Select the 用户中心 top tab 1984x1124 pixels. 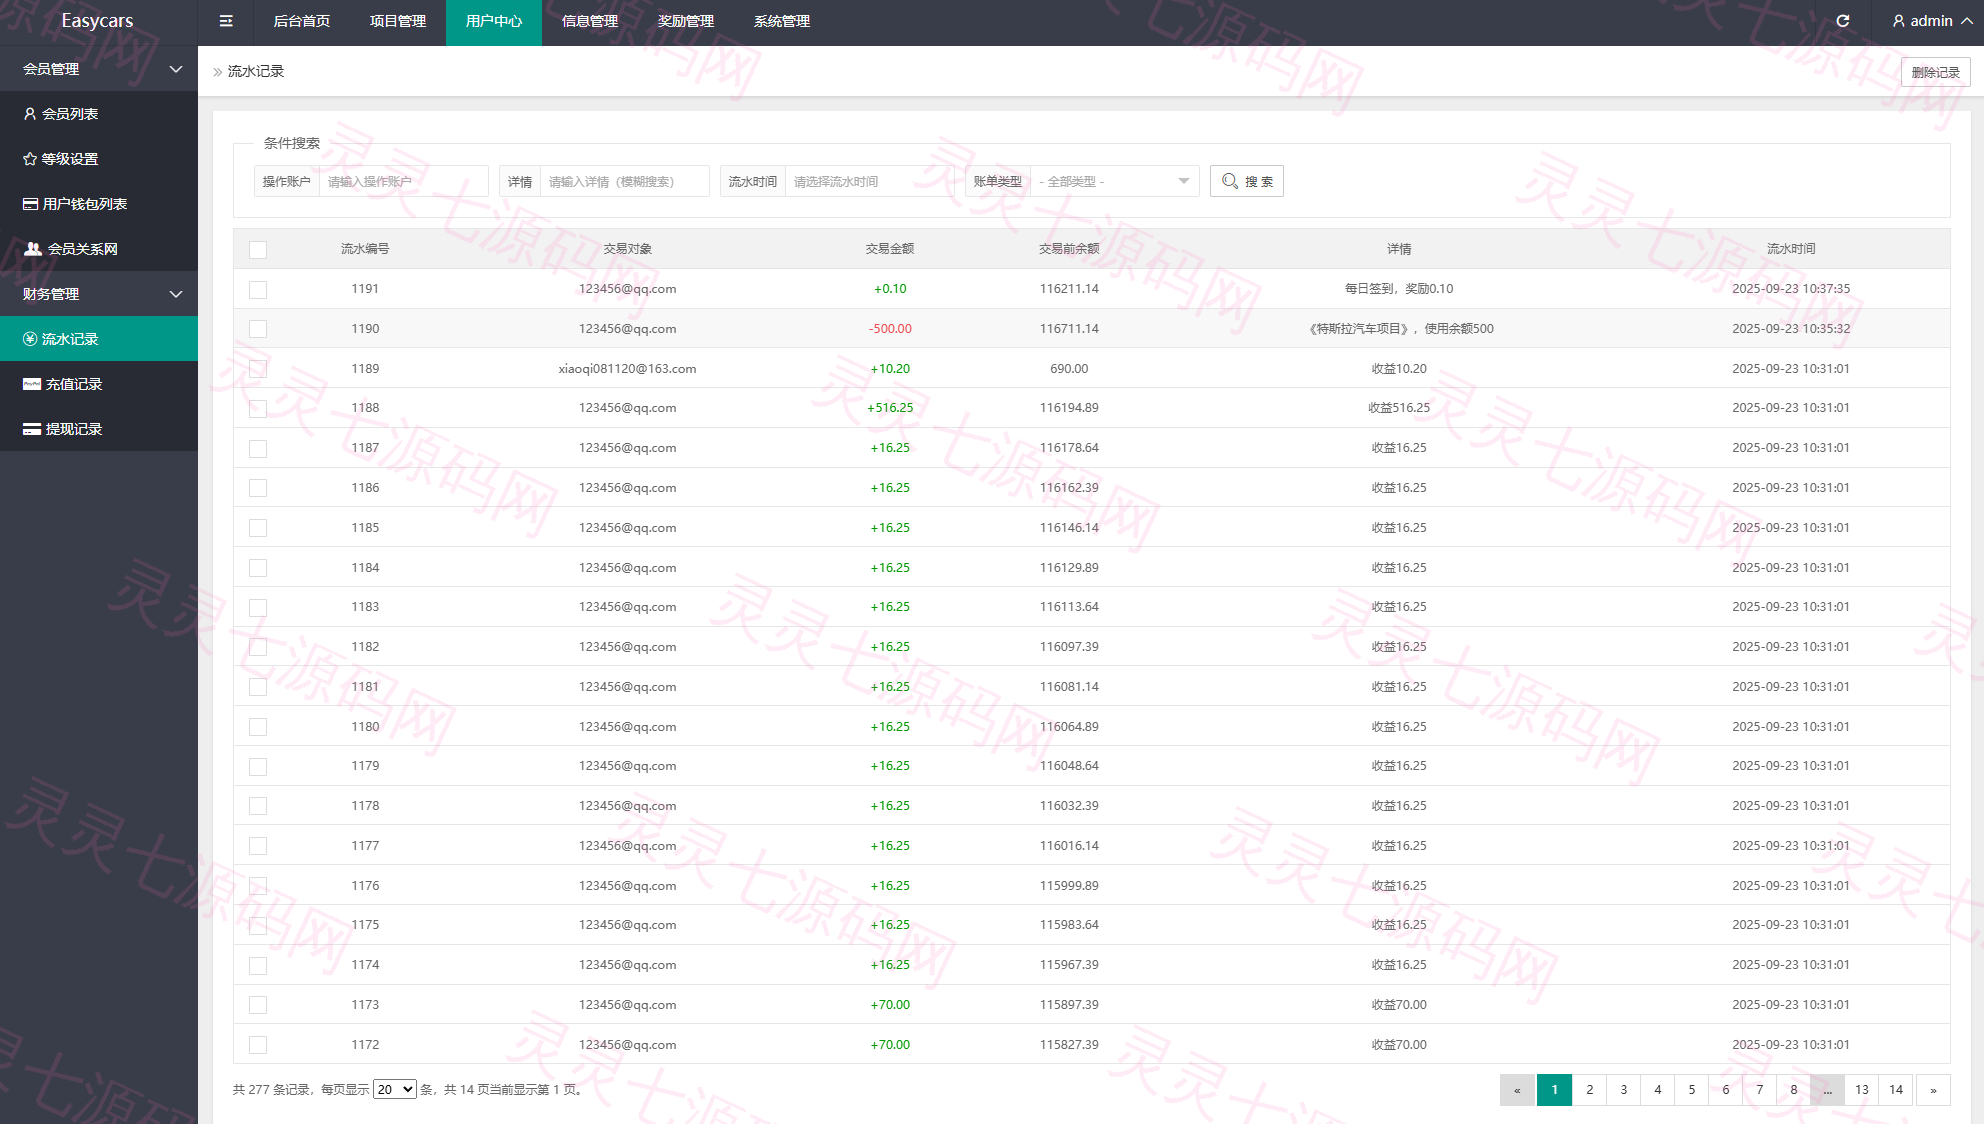pos(494,22)
